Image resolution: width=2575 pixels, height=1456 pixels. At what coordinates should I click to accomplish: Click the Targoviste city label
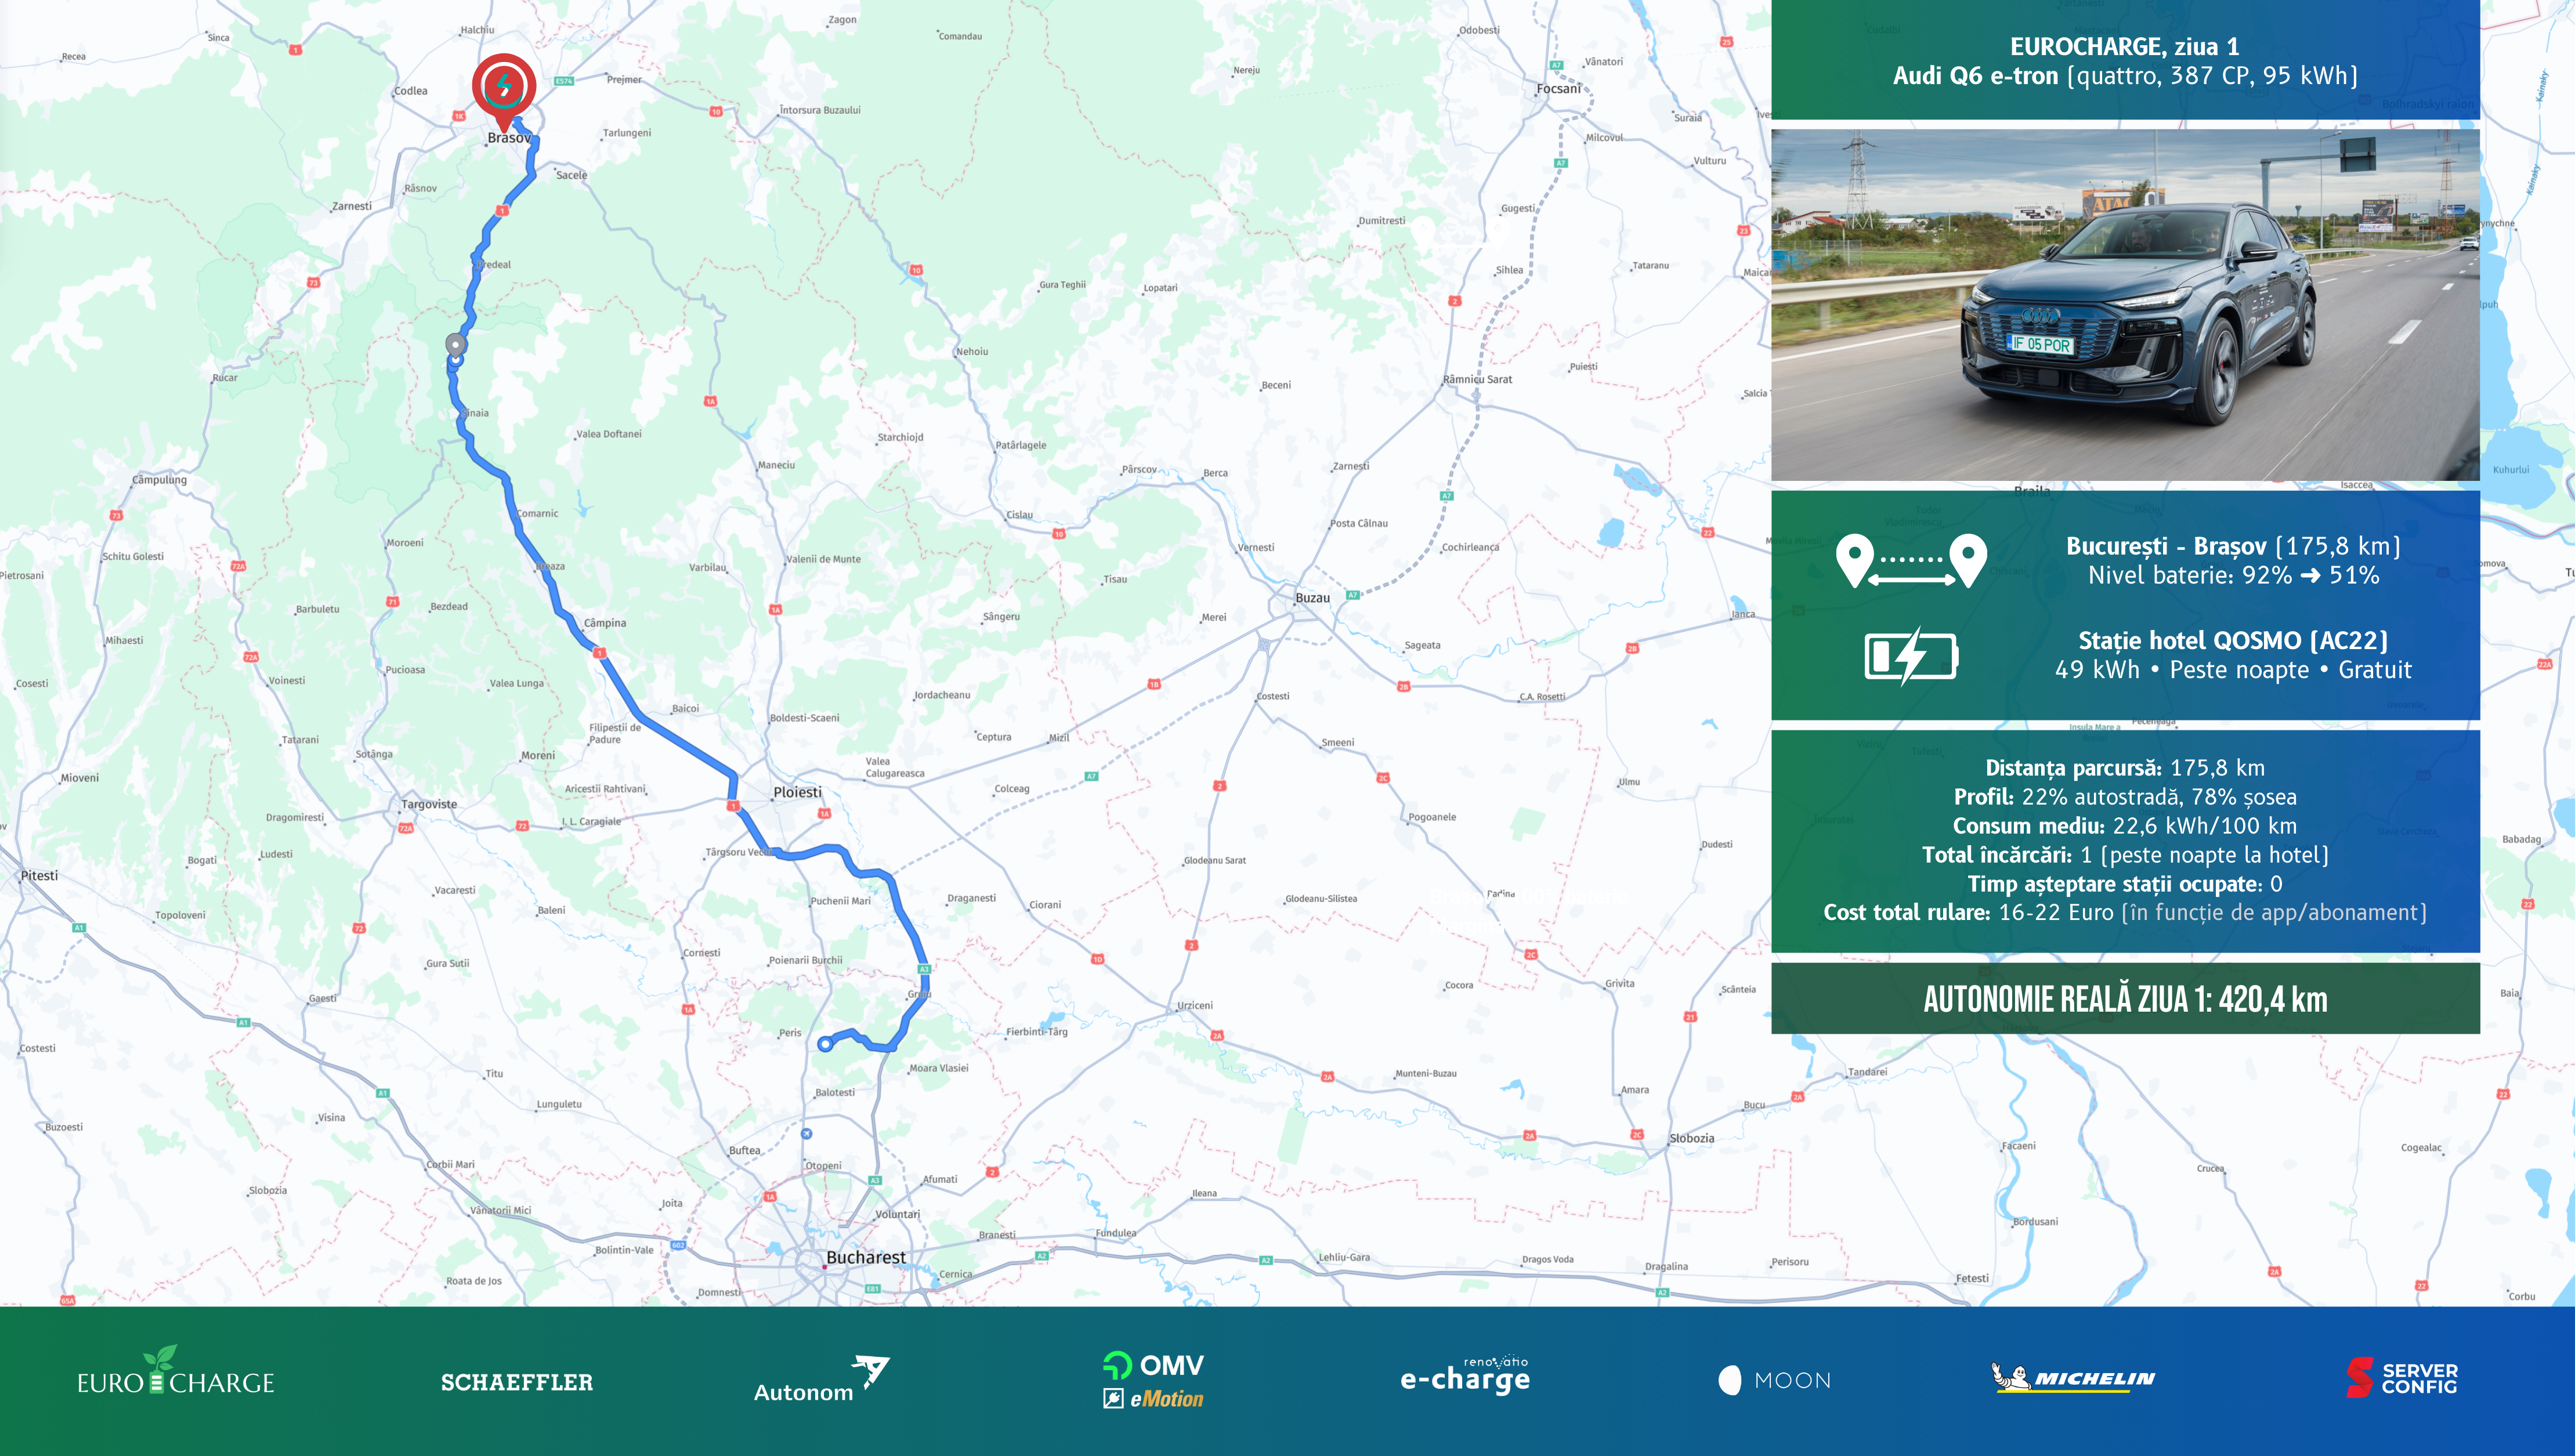(x=429, y=805)
